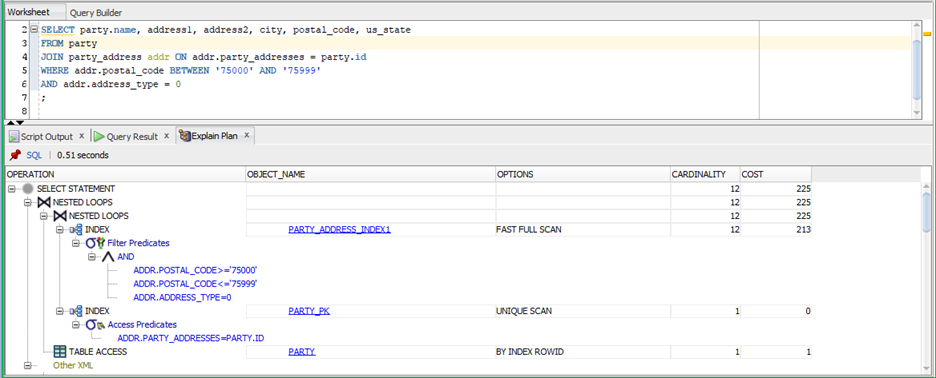Collapse the INDEX node for PARTY_PK
Viewport: 936px width, 378px height.
[x=59, y=311]
